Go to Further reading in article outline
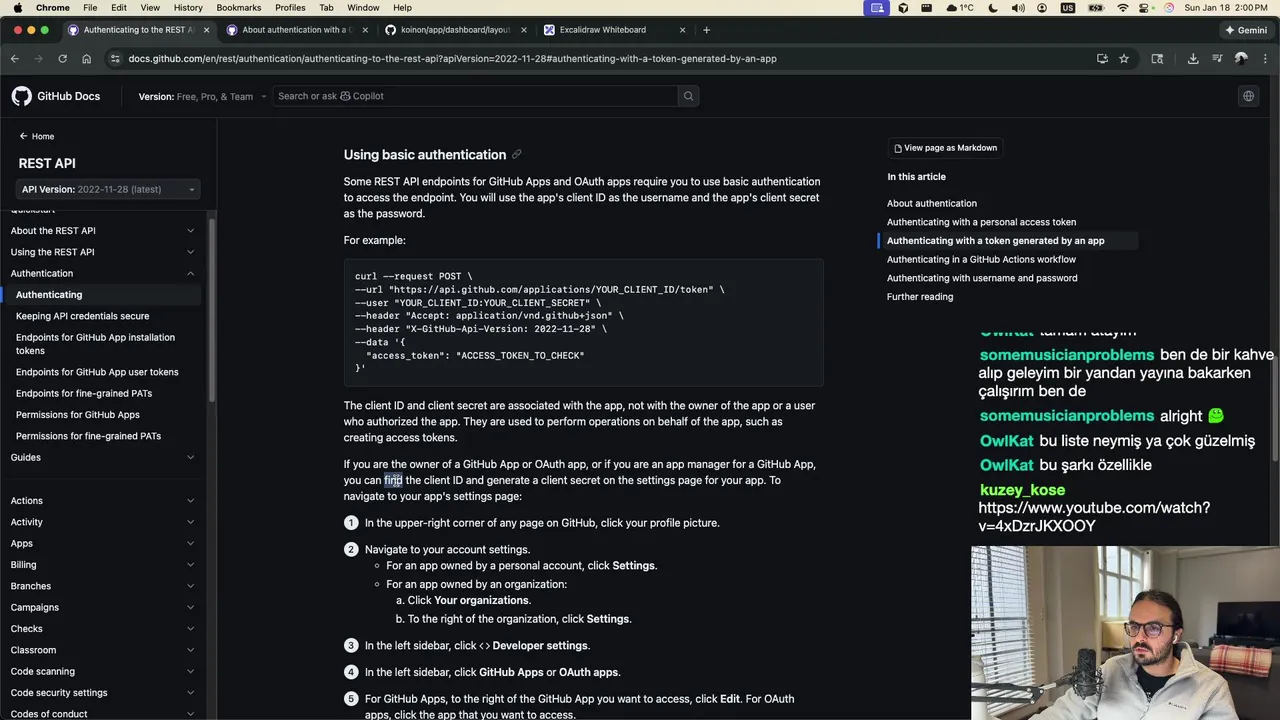The height and width of the screenshot is (720, 1280). point(920,297)
